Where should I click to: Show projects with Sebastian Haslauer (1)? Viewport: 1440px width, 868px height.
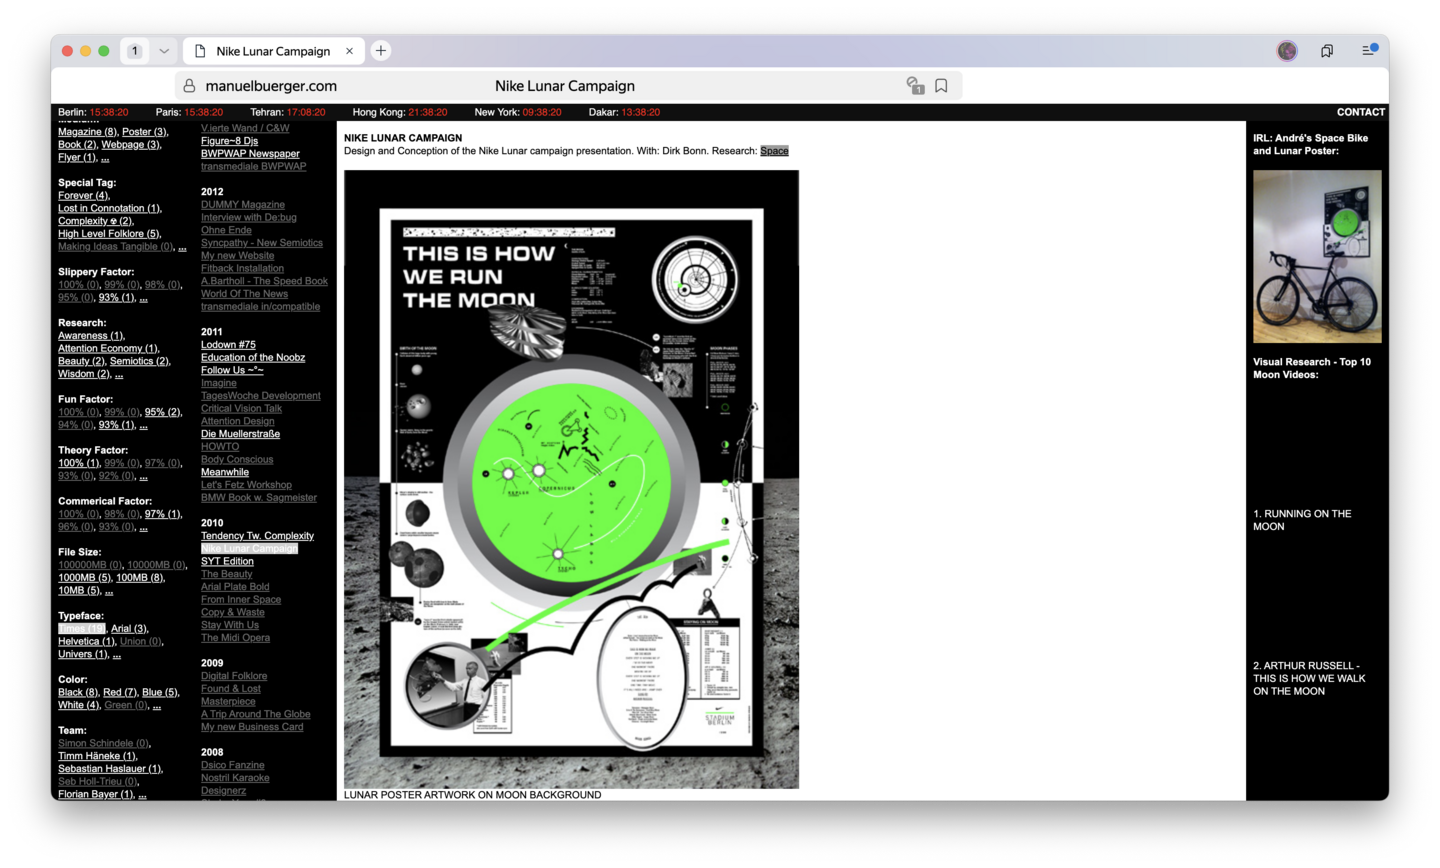pyautogui.click(x=110, y=770)
